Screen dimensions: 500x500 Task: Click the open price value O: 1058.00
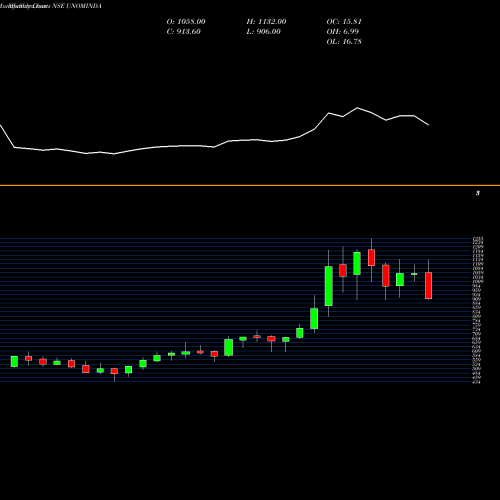(x=186, y=22)
